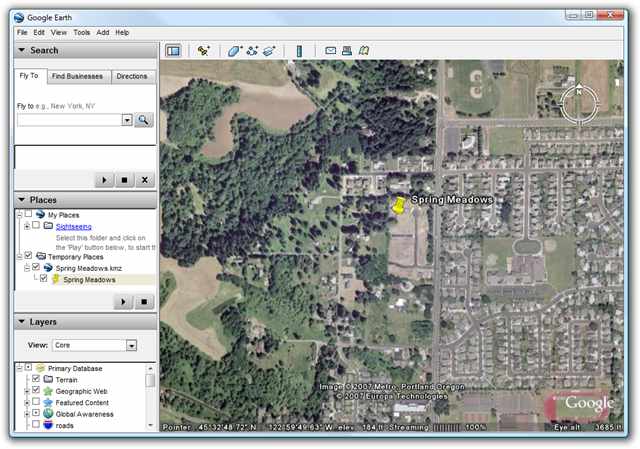
Task: Expand the Sightseeing folder tree node
Action: pos(27,226)
